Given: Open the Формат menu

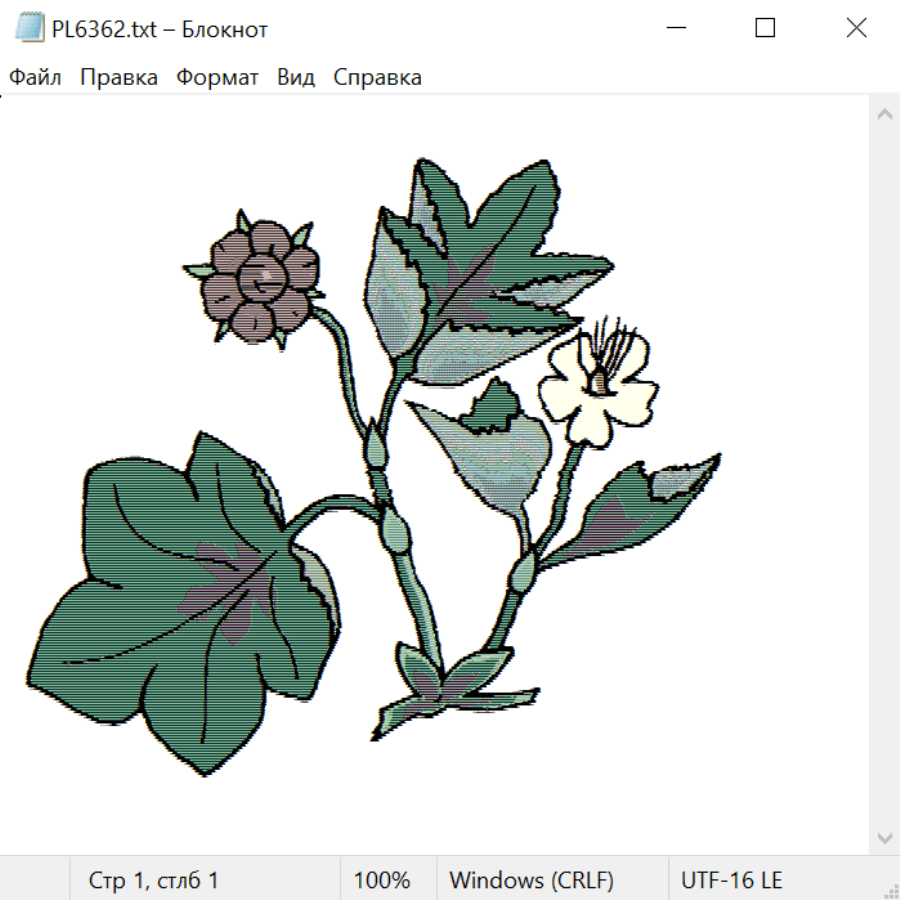Looking at the screenshot, I should point(218,77).
